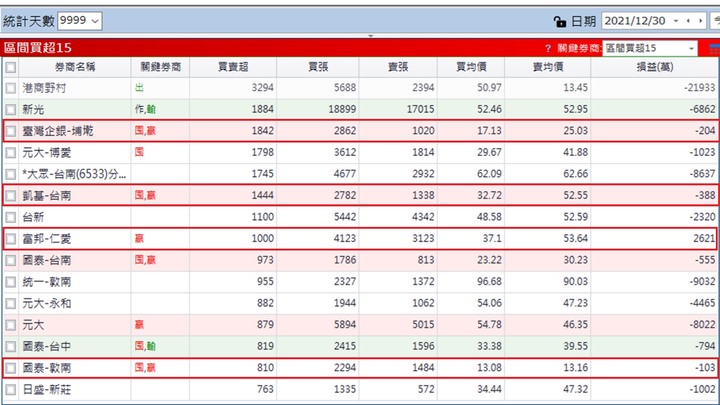
Task: Select the 元大-博愛 broker name
Action: pos(46,152)
